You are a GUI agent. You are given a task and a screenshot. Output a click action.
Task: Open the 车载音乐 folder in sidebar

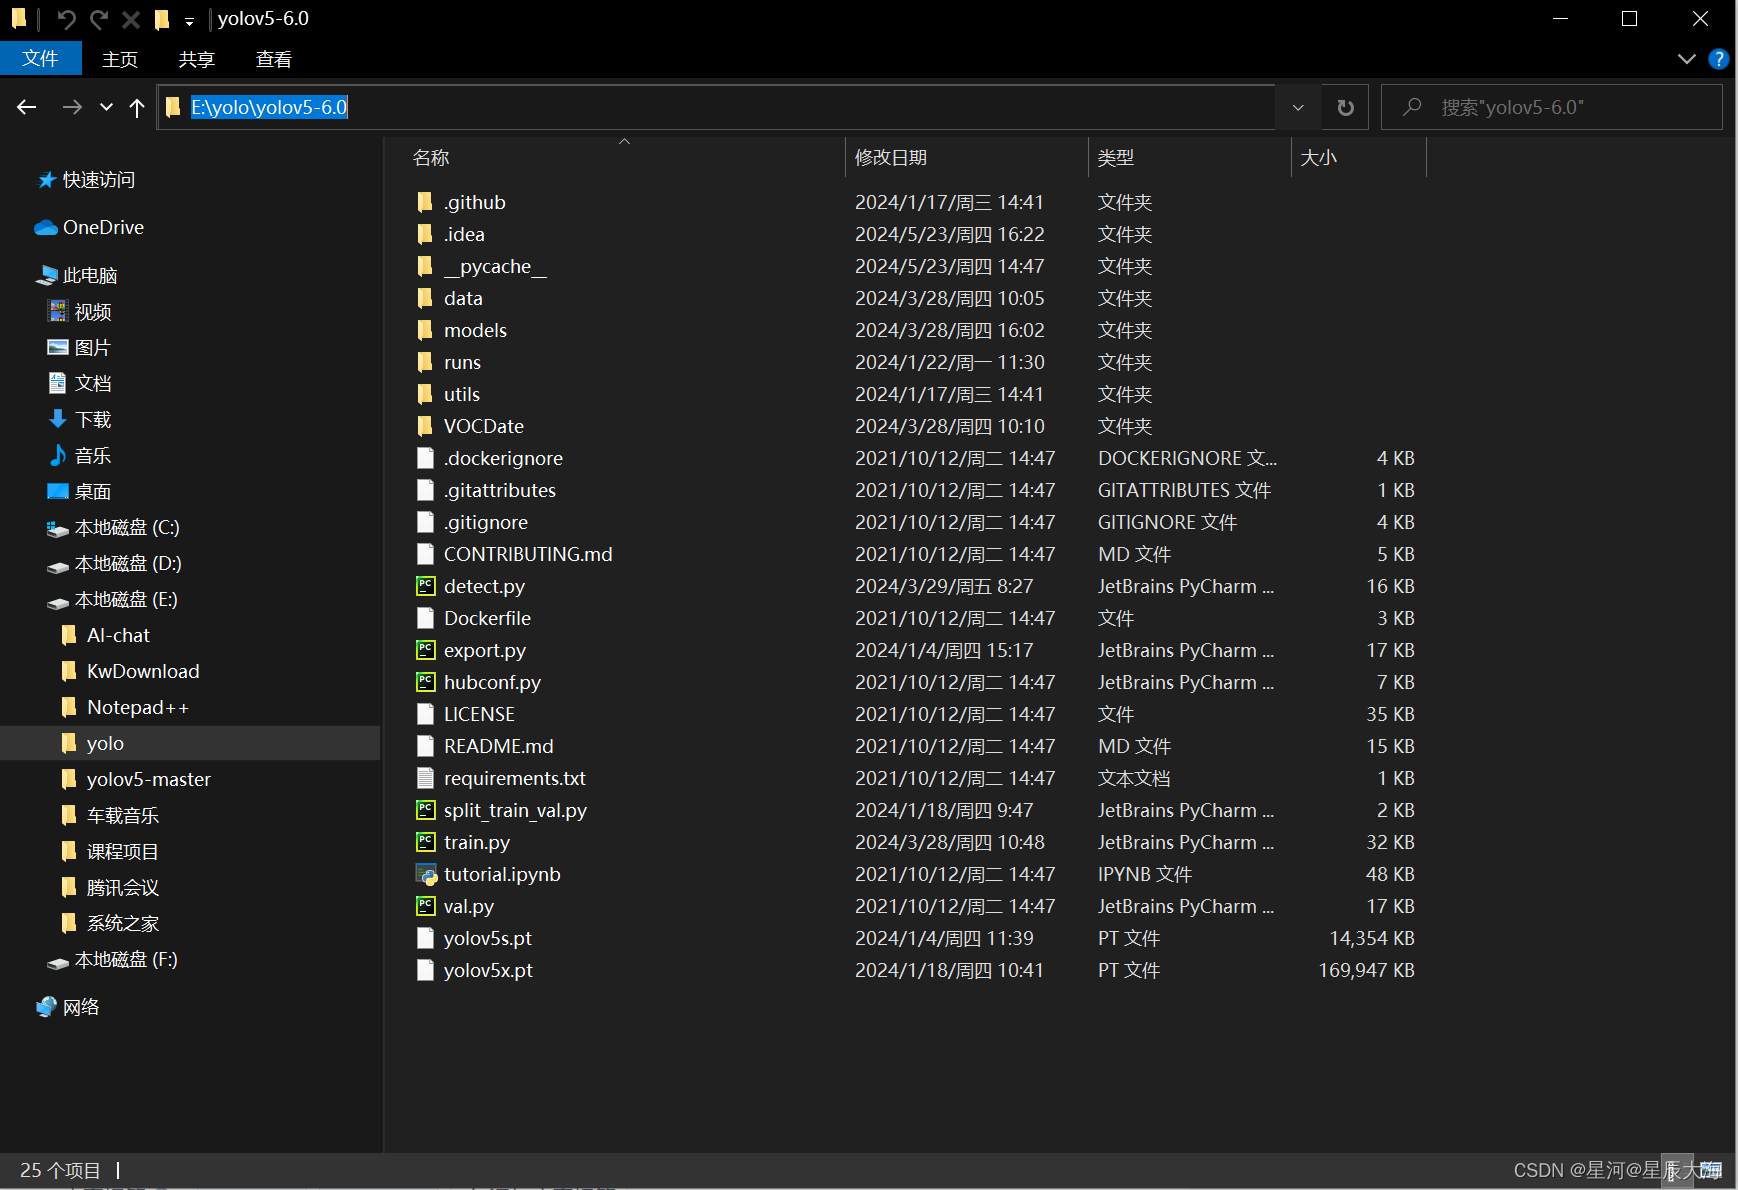[123, 816]
